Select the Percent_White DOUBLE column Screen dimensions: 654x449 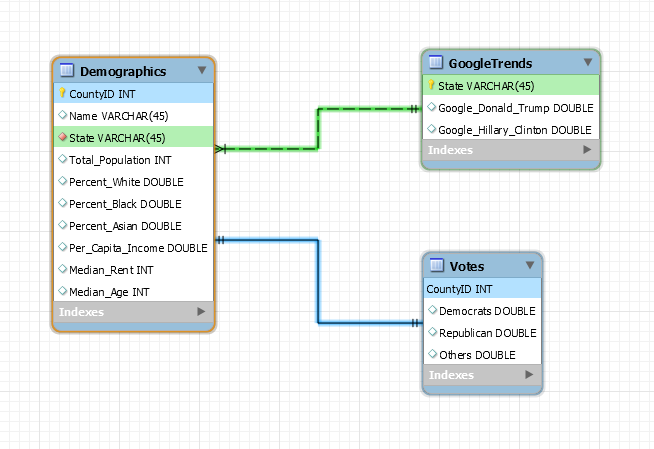coord(133,182)
